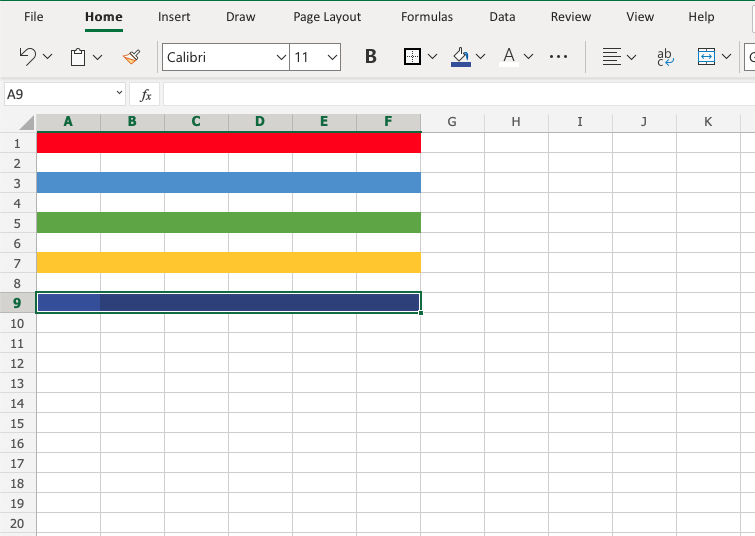Open the Calibri font name dropdown

[281, 57]
